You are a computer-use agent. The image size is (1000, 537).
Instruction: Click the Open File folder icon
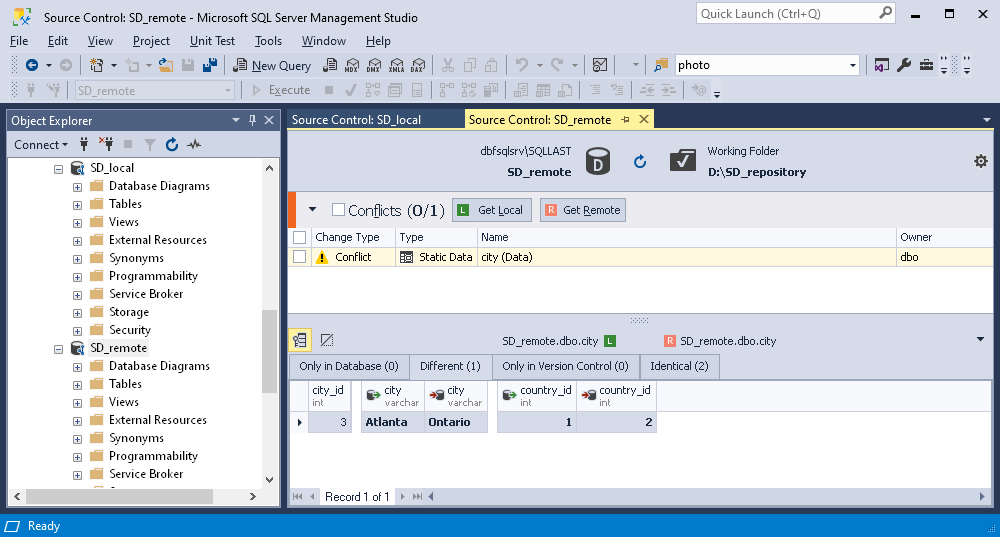pos(166,65)
